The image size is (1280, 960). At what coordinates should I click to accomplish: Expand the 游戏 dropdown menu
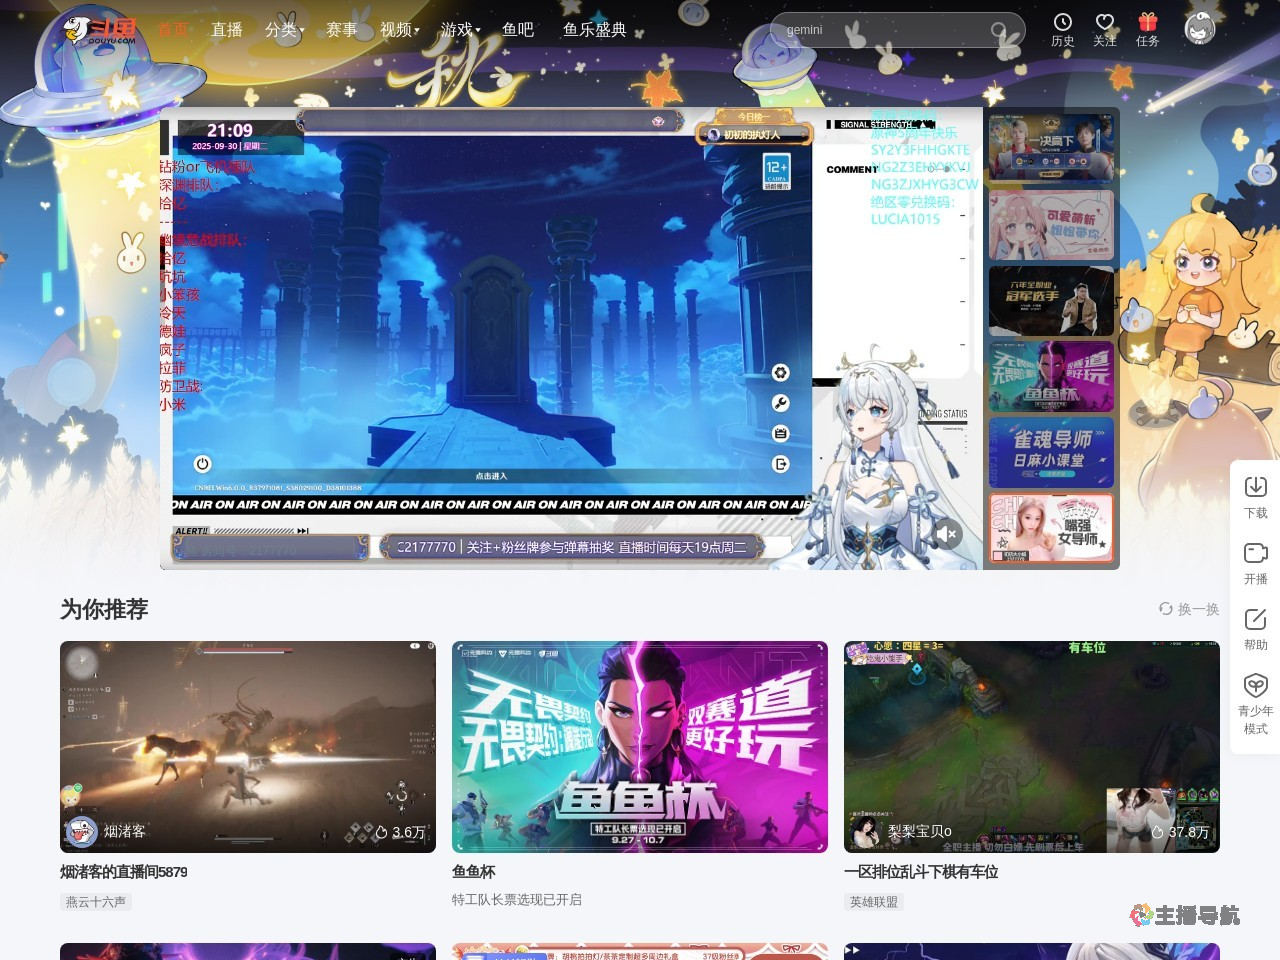(460, 30)
